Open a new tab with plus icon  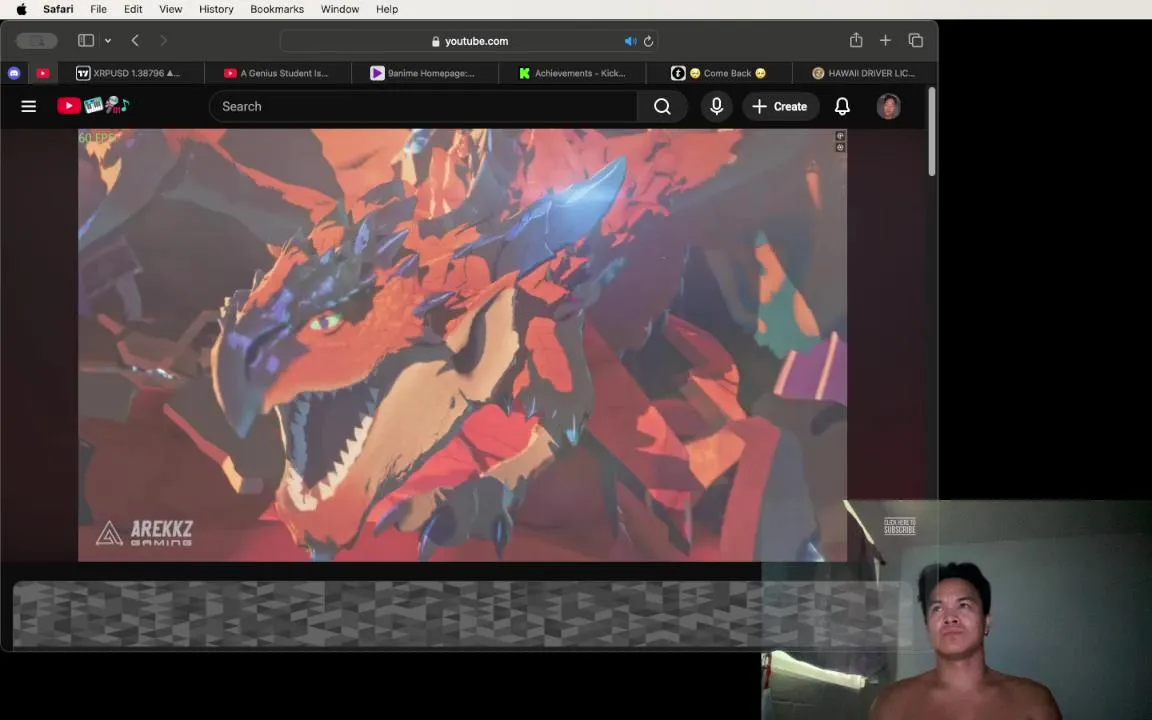pyautogui.click(x=885, y=40)
